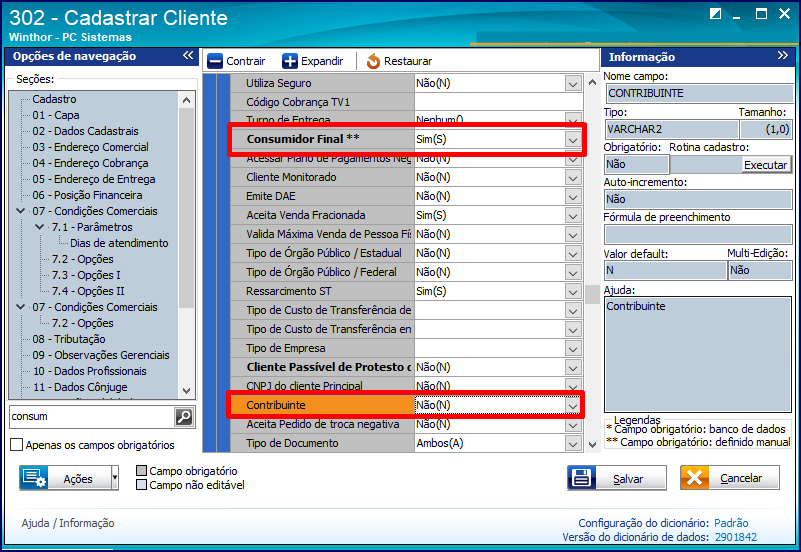Select 09 - Observações Gerenciais section
The height and width of the screenshot is (552, 801).
pos(101,355)
